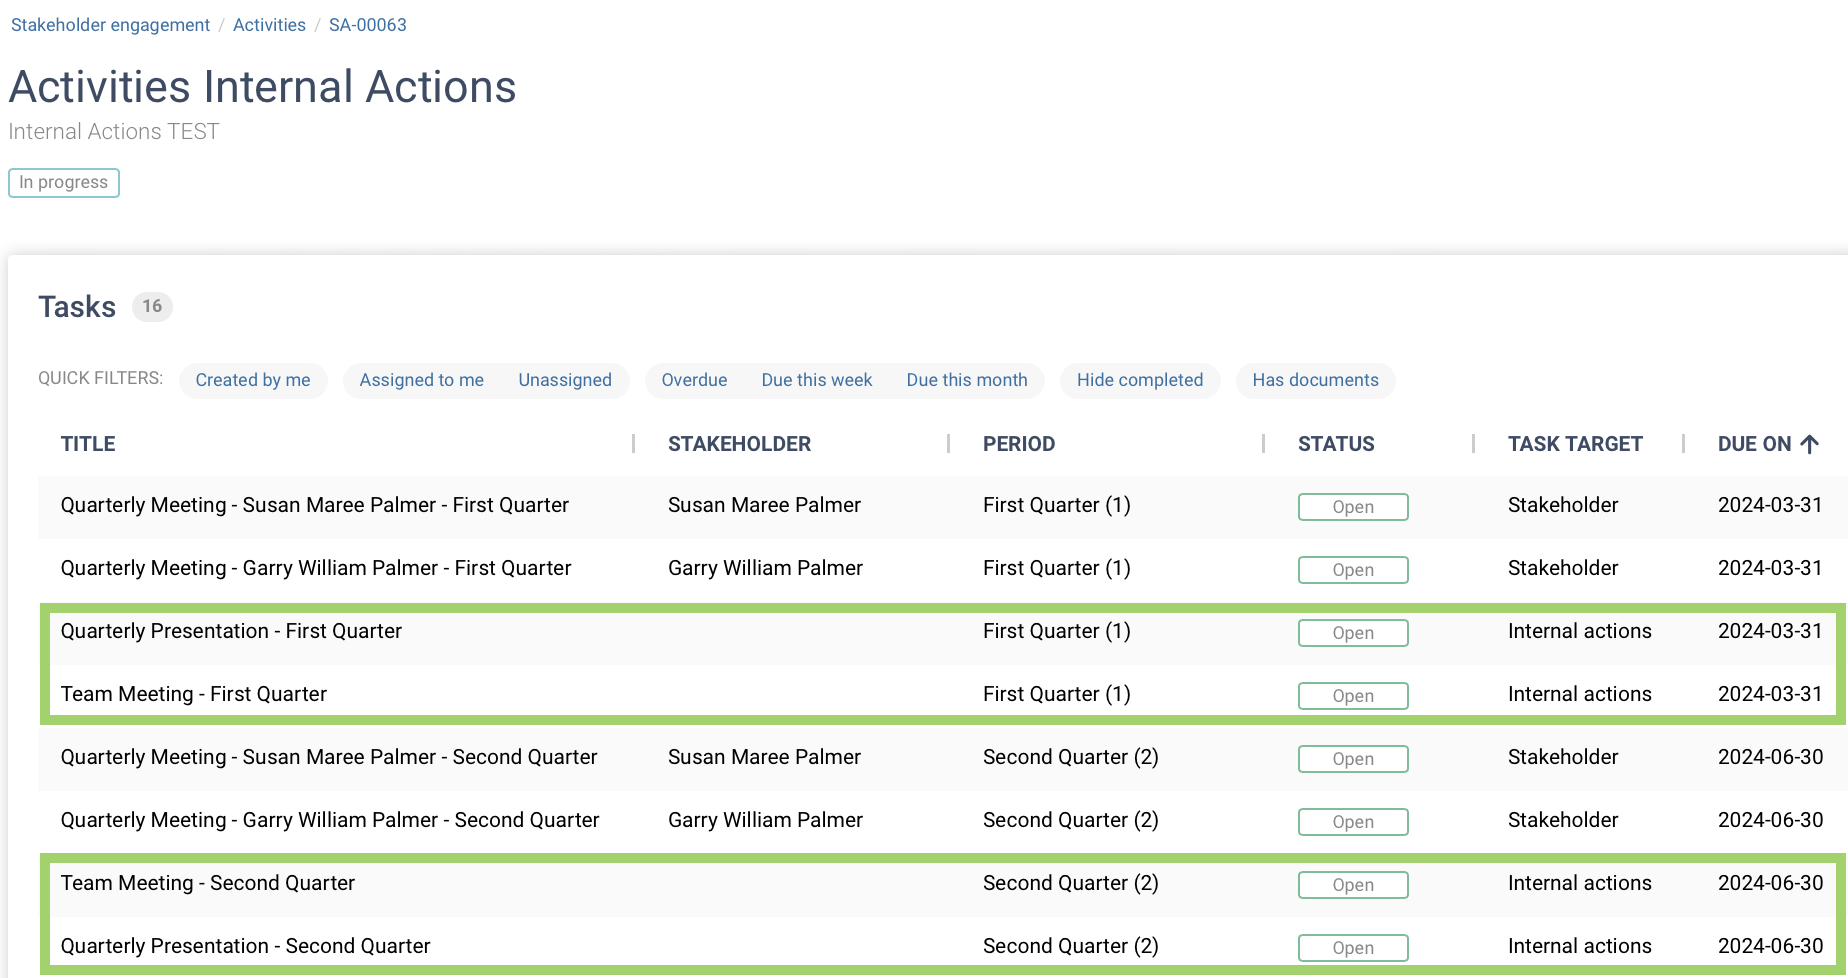Sort by the Stakeholder column header

coord(739,444)
